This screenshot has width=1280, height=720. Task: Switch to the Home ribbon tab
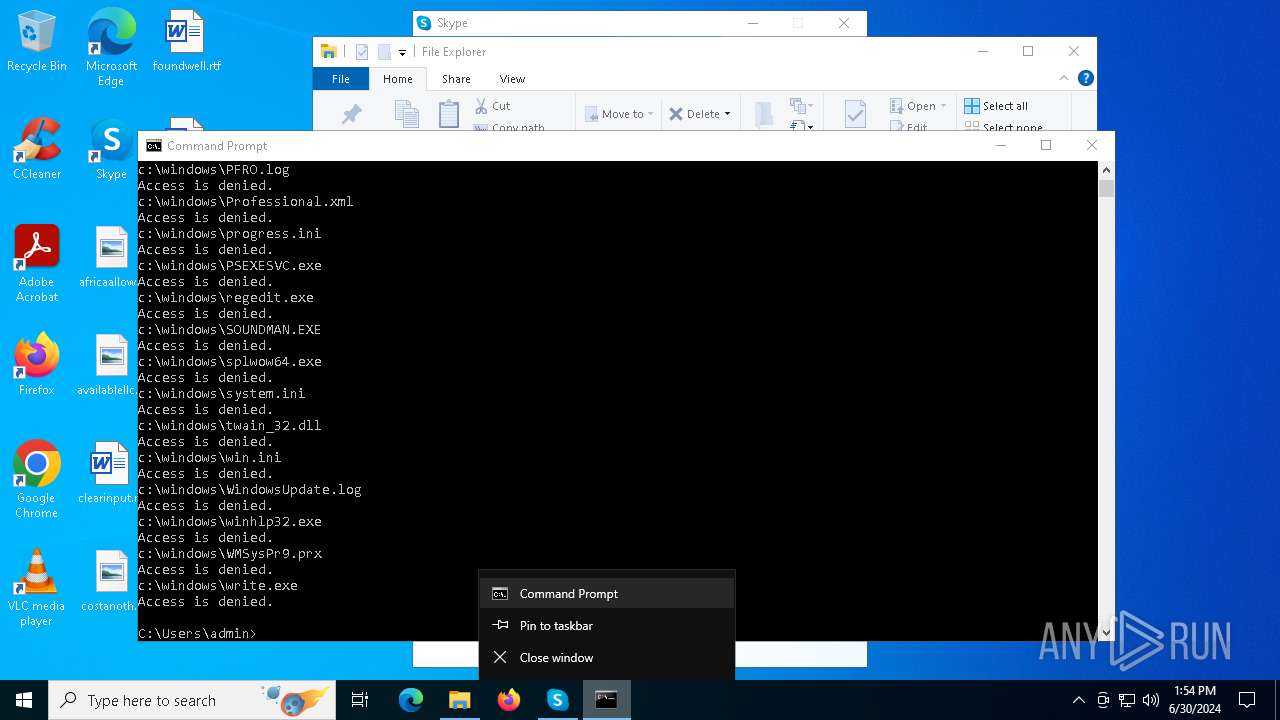tap(397, 79)
